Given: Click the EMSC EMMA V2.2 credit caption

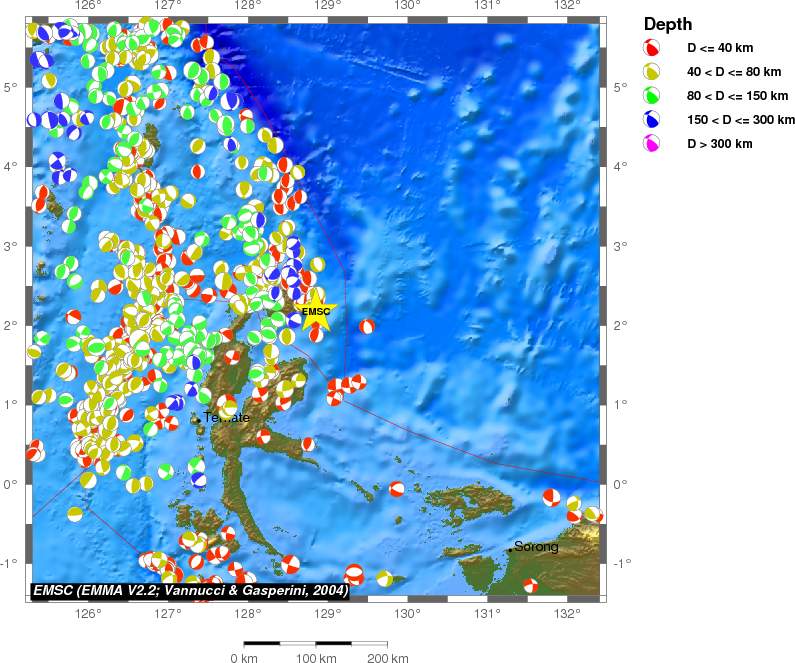Looking at the screenshot, I should tap(191, 591).
